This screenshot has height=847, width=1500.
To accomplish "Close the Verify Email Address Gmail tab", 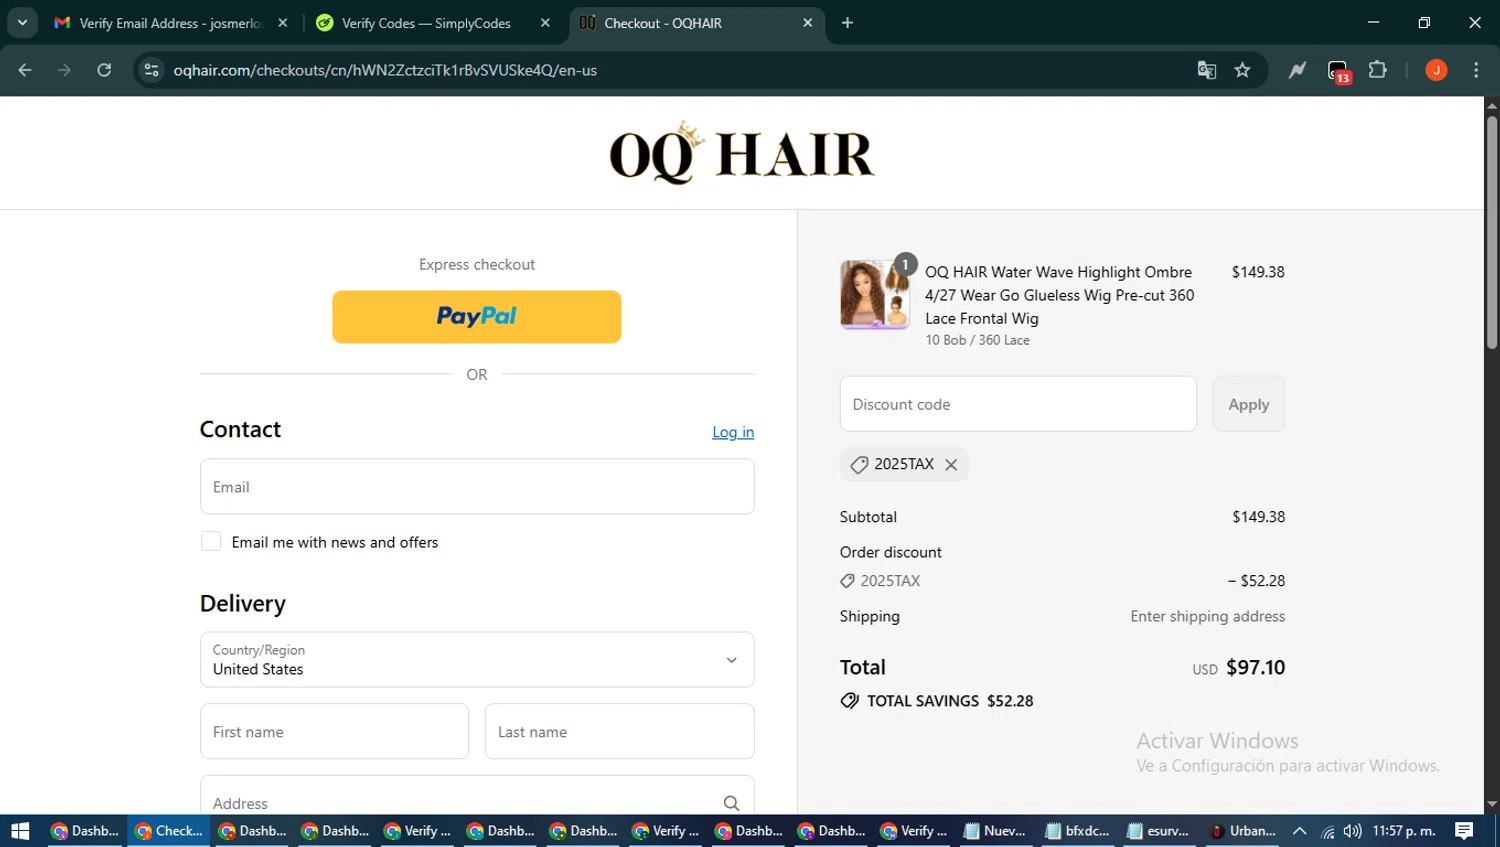I will (x=283, y=23).
